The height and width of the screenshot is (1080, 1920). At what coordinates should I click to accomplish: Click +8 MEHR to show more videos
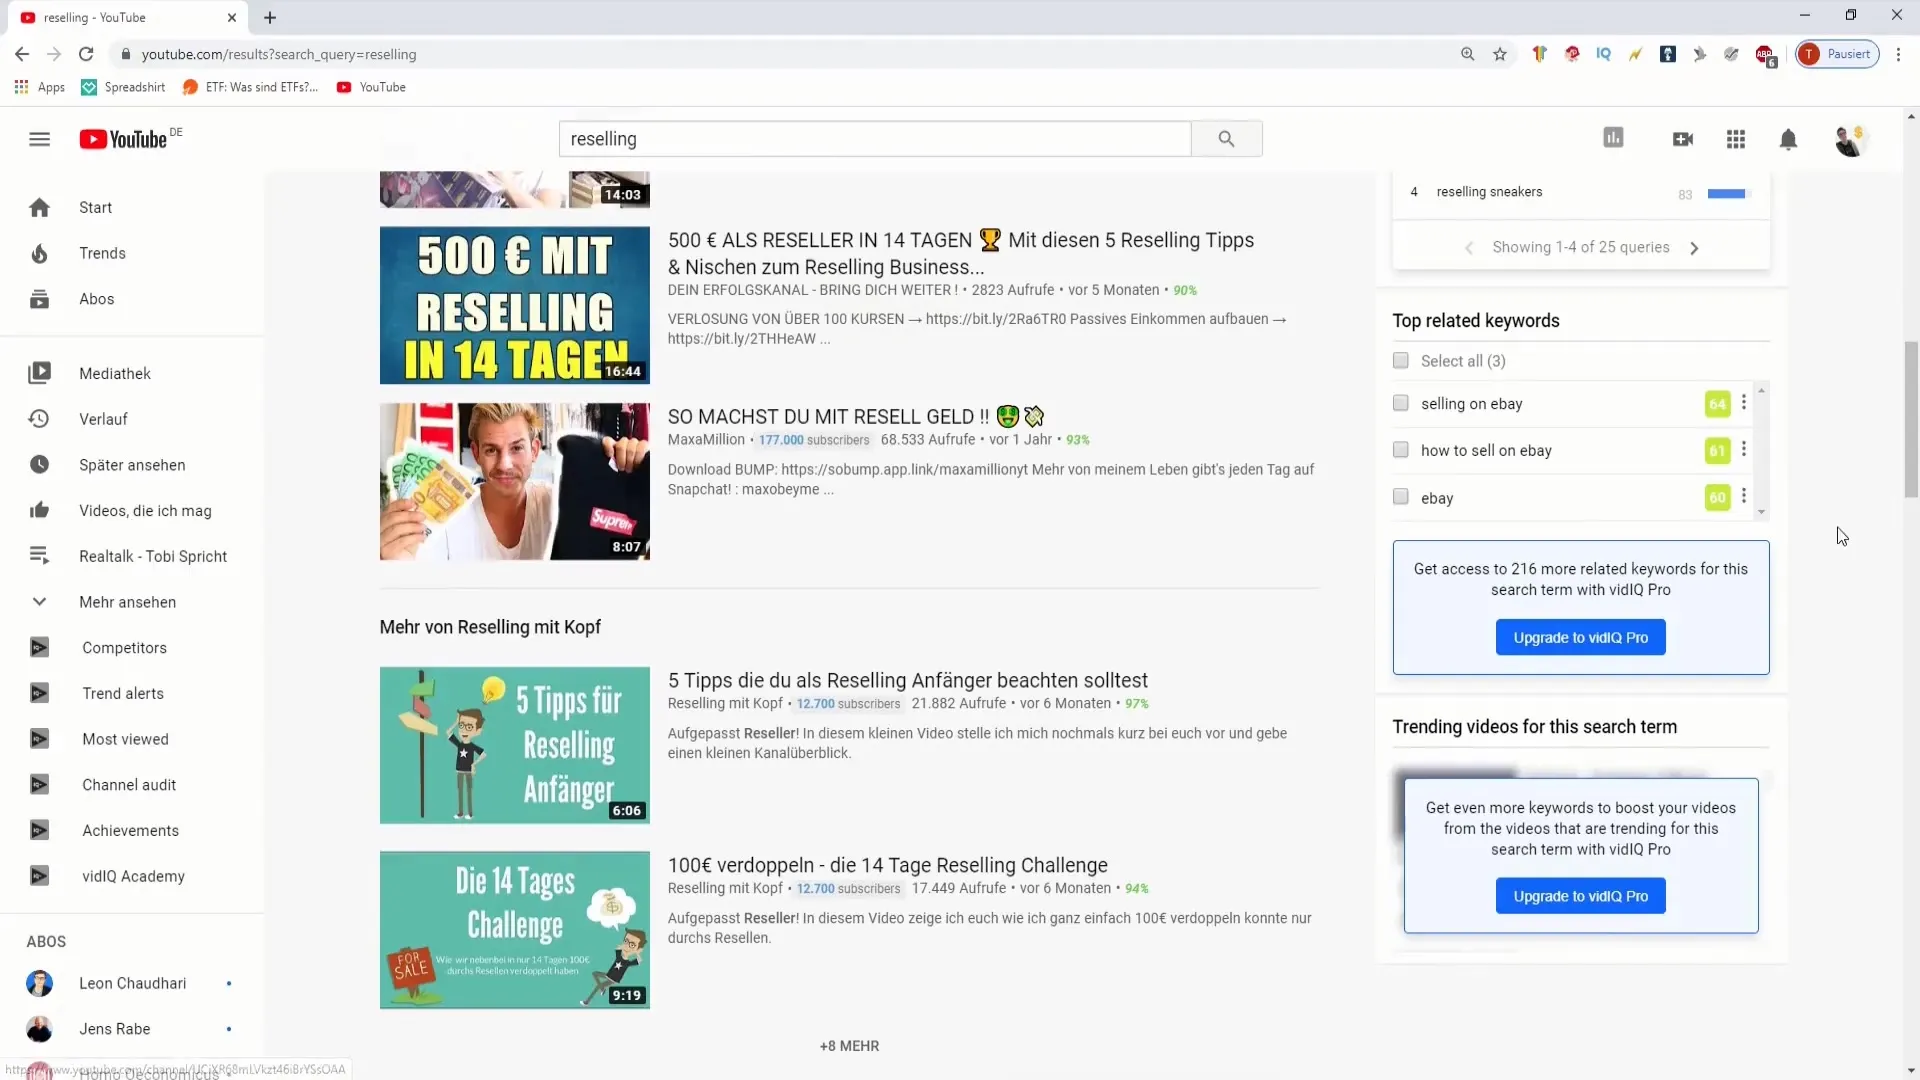click(849, 1046)
